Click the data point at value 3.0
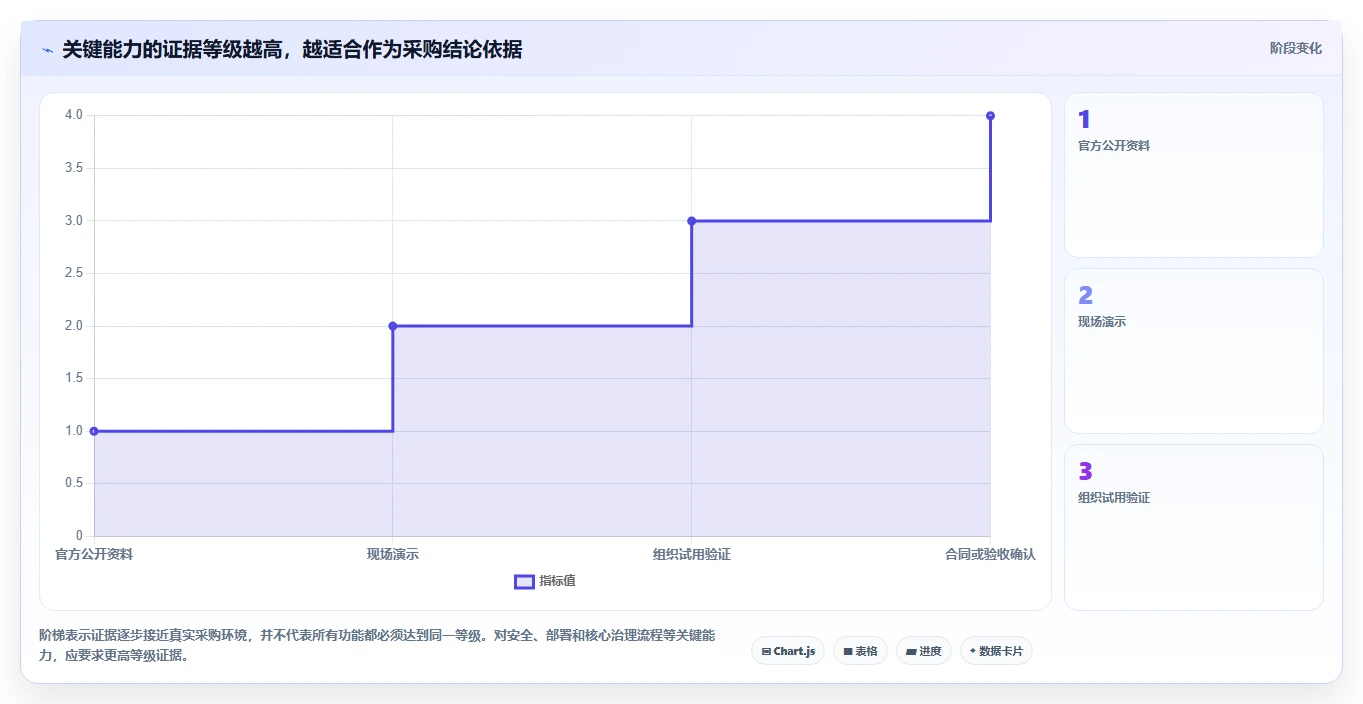The image size is (1363, 704). click(x=691, y=221)
